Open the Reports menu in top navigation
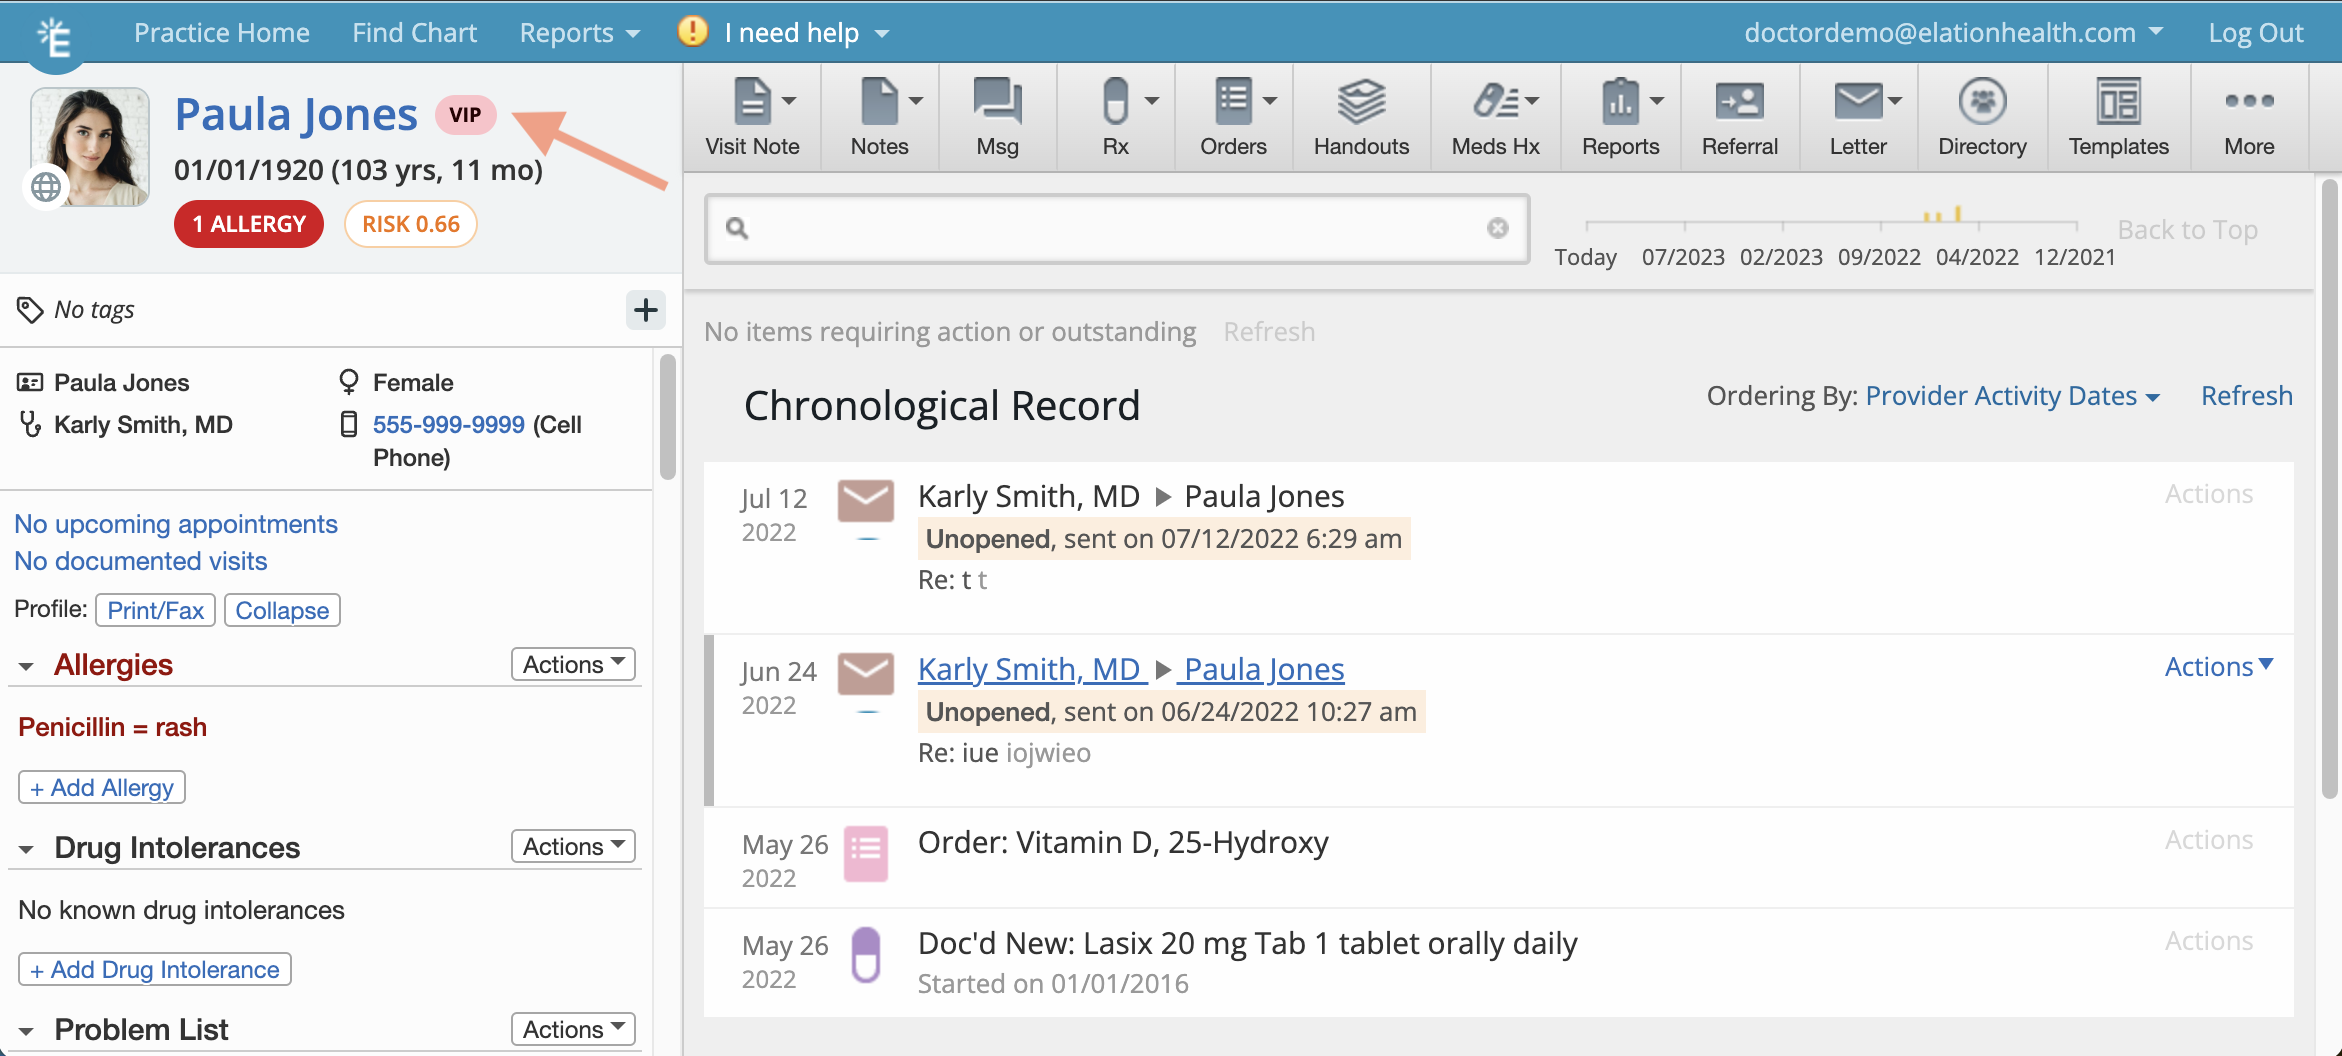Screen dimensions: 2342x1056 tap(578, 33)
